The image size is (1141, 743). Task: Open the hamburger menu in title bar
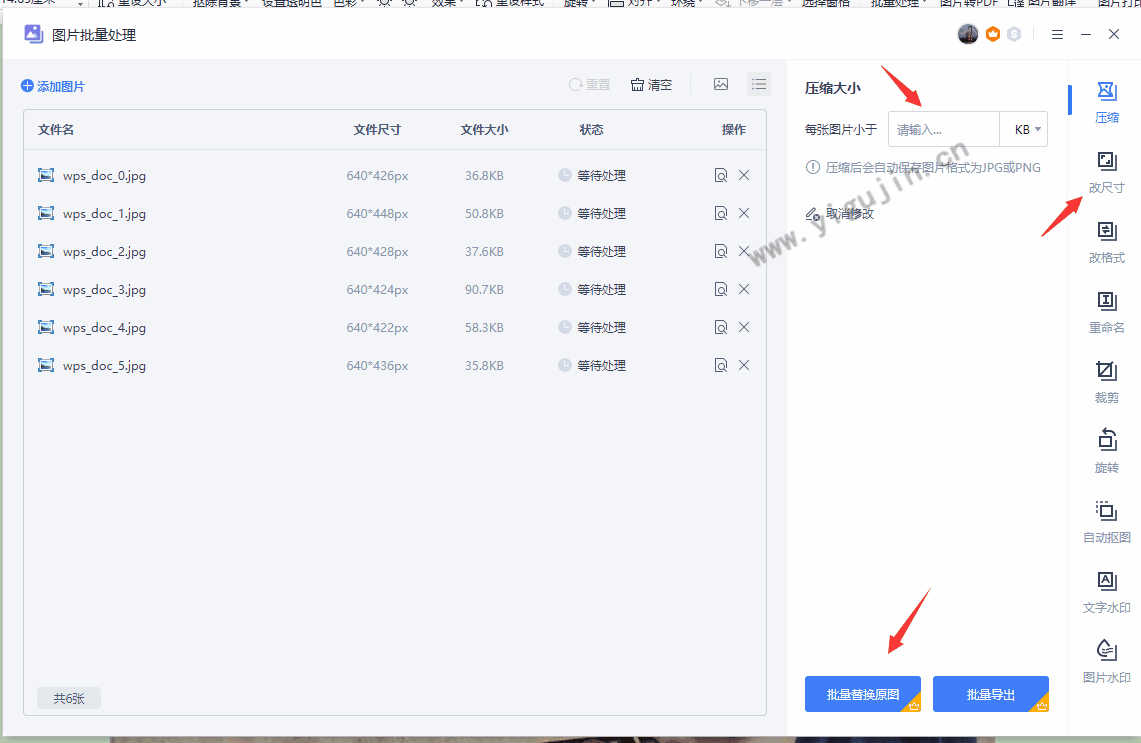1057,34
